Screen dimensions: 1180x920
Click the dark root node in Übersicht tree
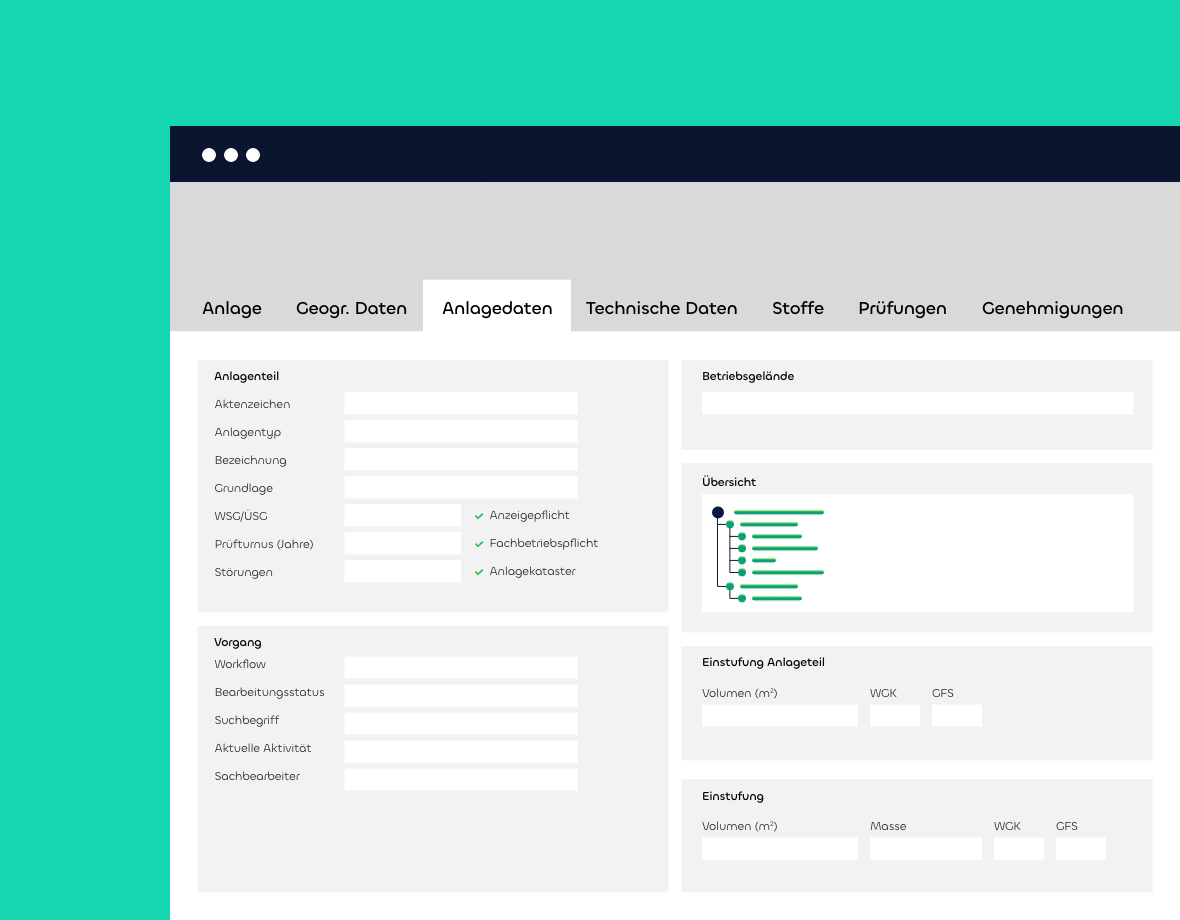pyautogui.click(x=717, y=512)
